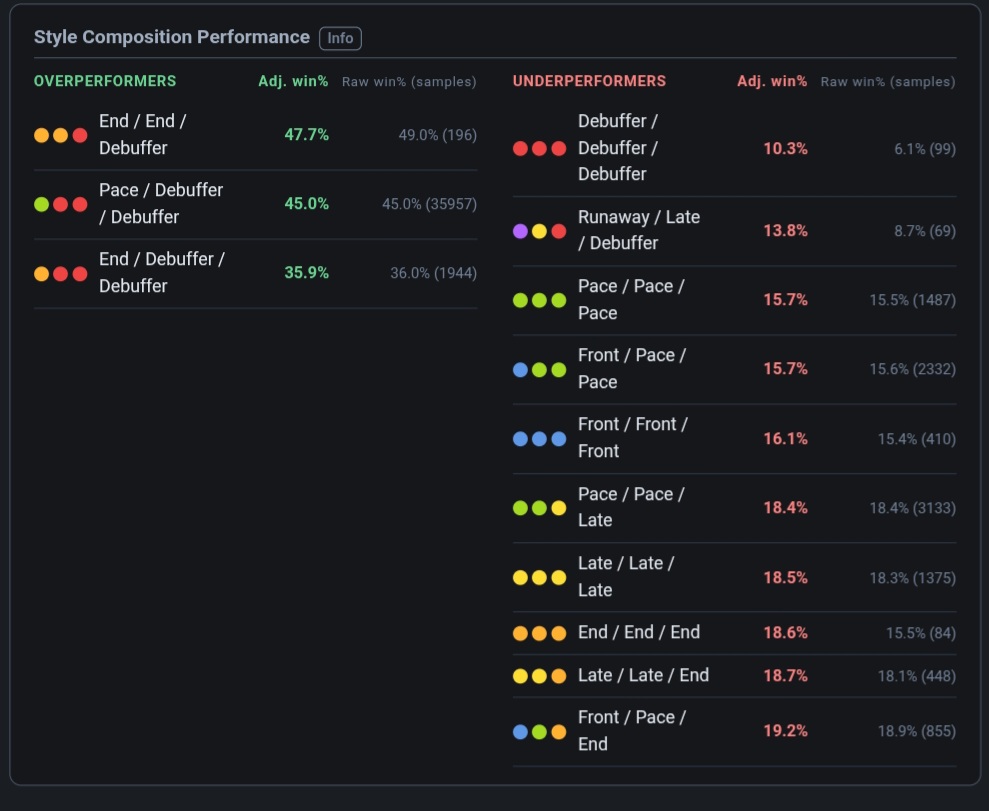The width and height of the screenshot is (989, 811).
Task: Click the 6.1% (99) raw win value
Action: point(925,149)
